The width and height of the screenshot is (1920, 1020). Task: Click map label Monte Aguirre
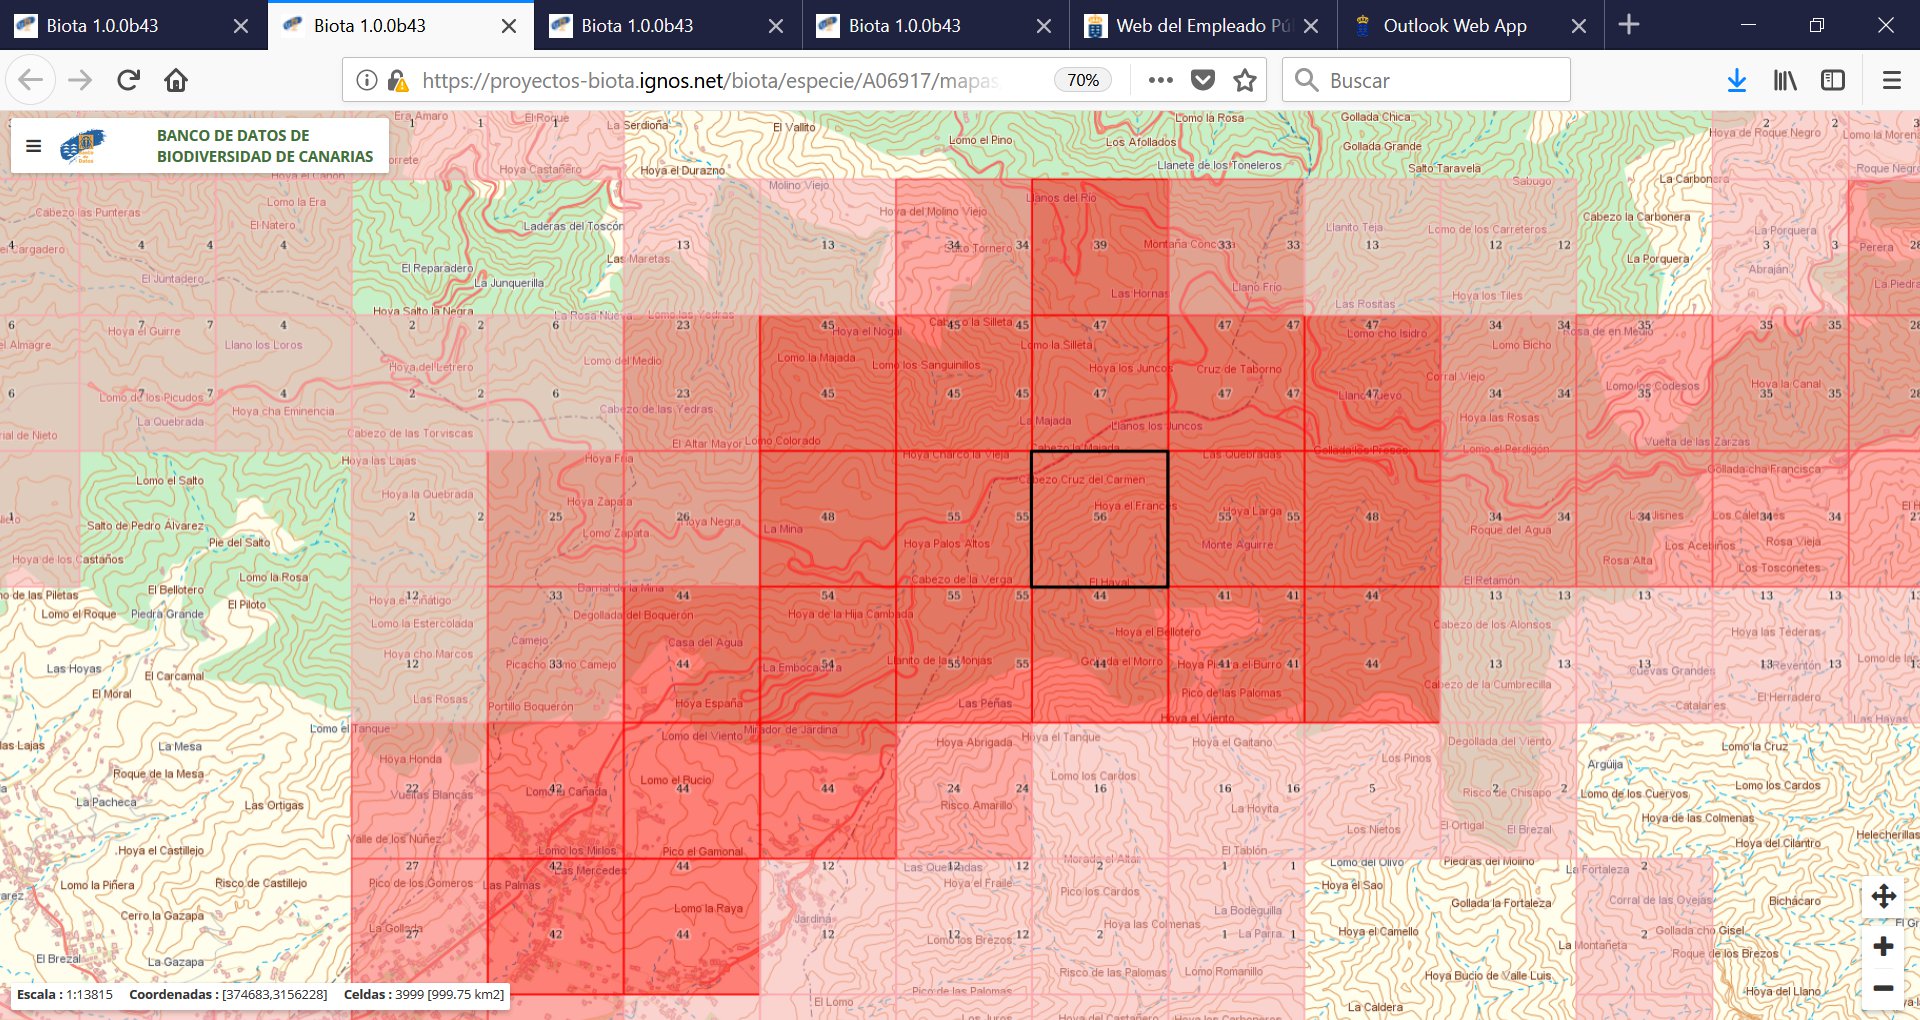pos(1237,545)
